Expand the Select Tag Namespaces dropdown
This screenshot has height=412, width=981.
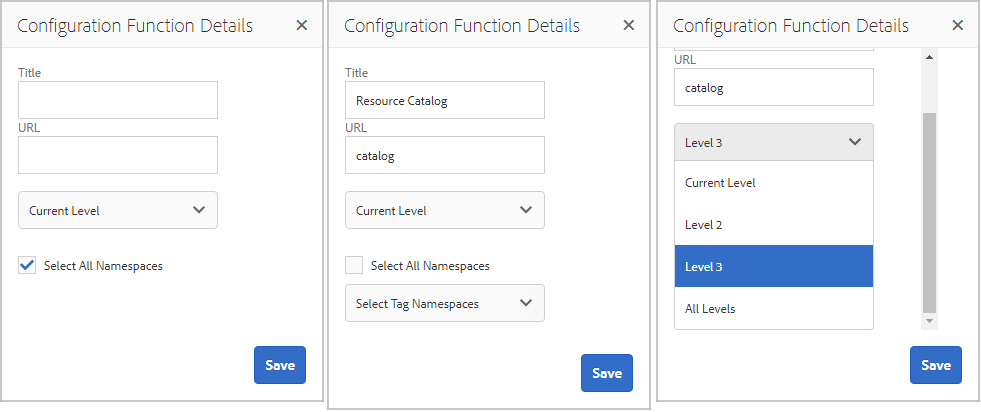(x=445, y=303)
